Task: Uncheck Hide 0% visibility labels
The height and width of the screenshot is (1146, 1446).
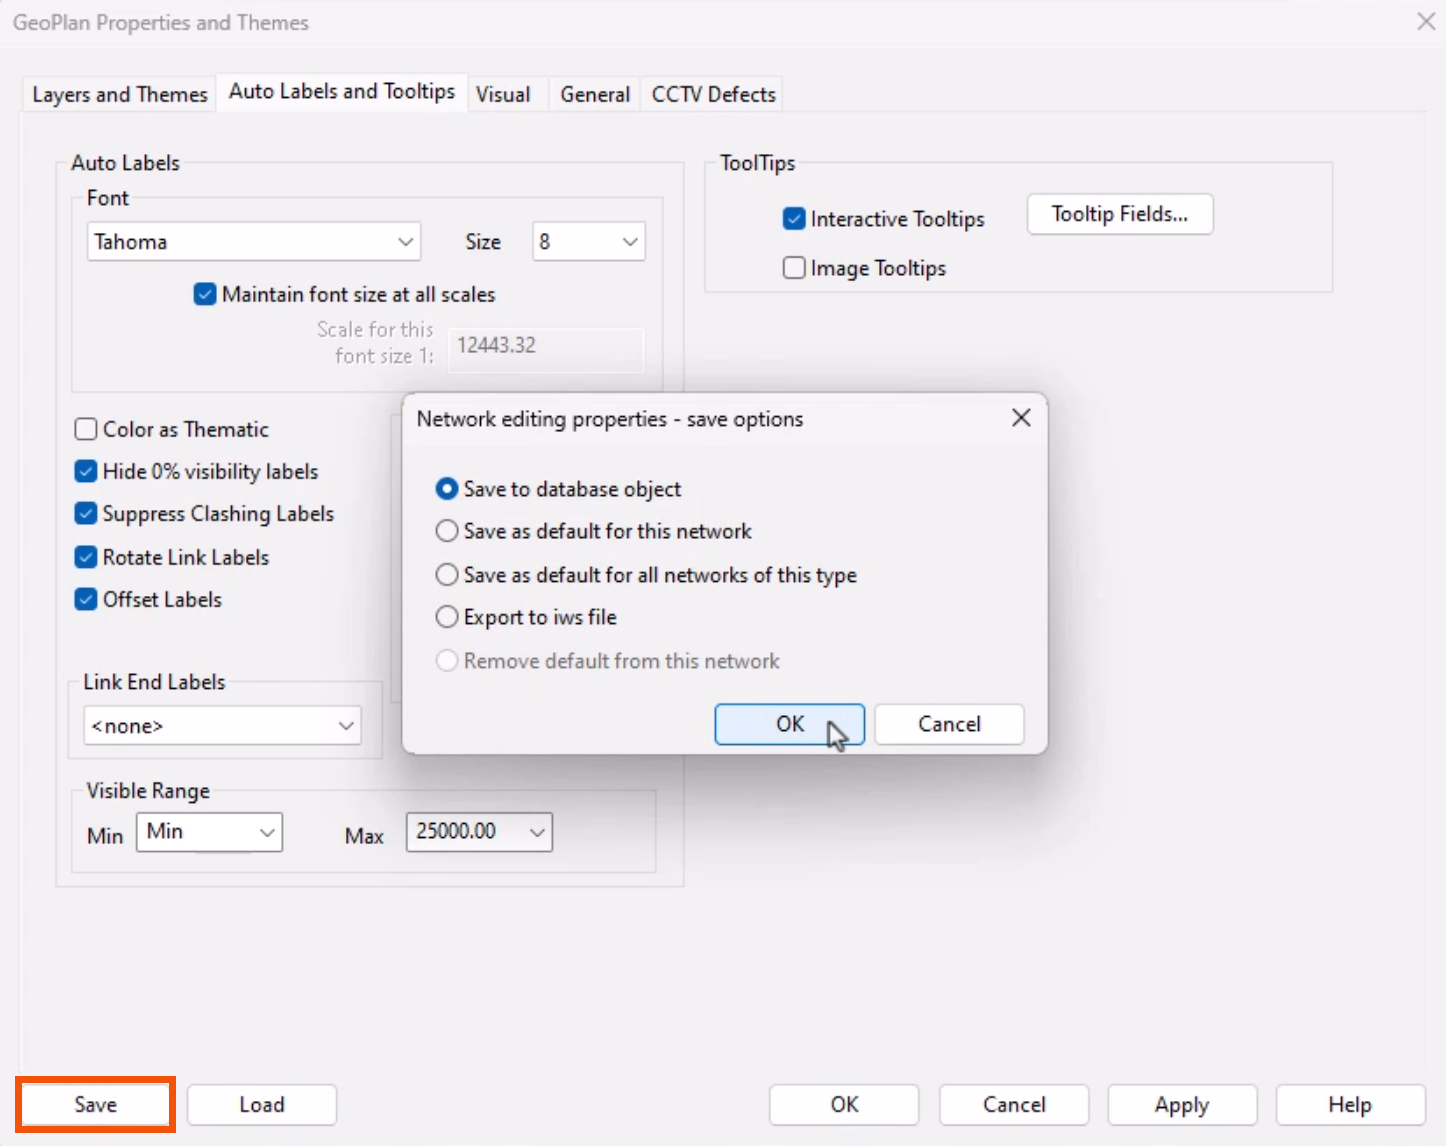Action: coord(86,471)
